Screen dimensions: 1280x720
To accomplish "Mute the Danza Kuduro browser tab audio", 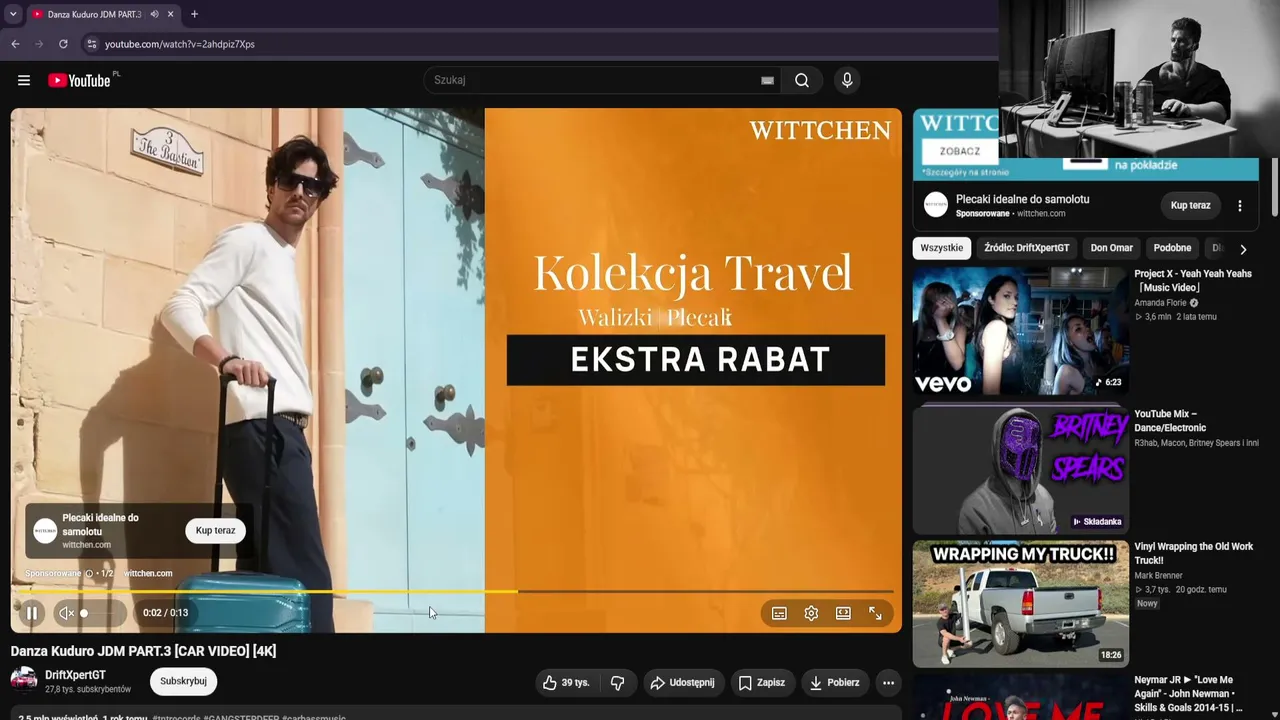I will point(154,14).
